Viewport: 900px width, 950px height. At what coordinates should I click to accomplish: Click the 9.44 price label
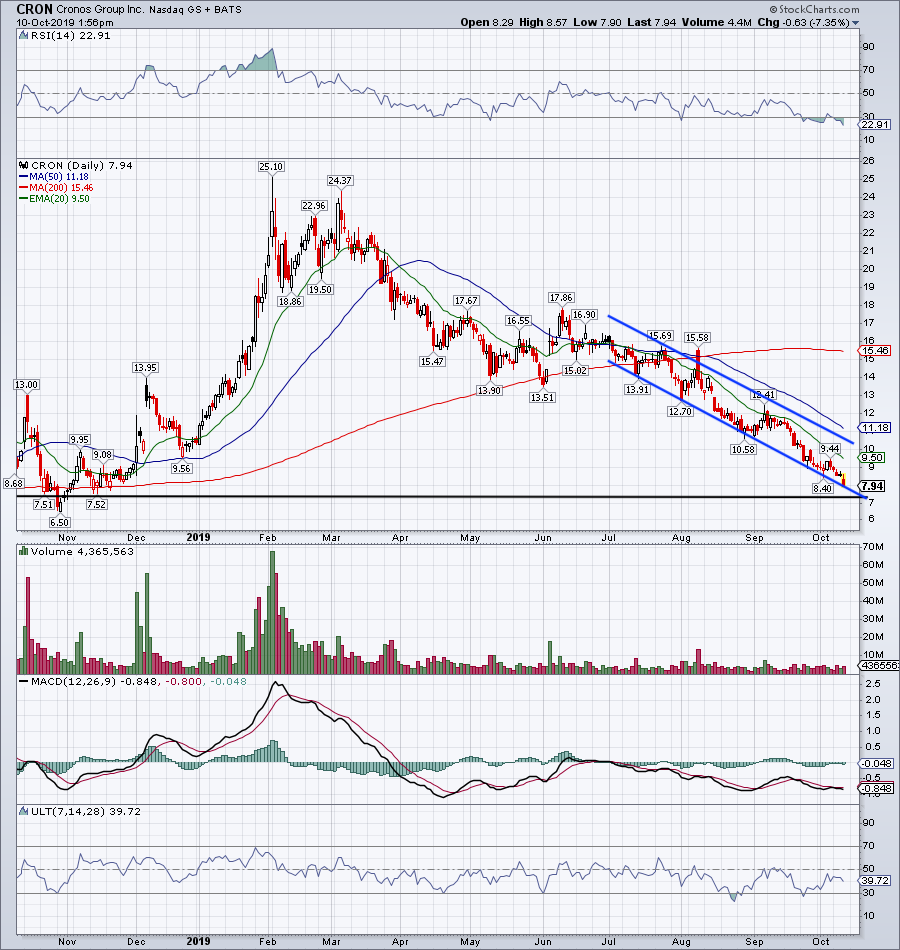830,449
